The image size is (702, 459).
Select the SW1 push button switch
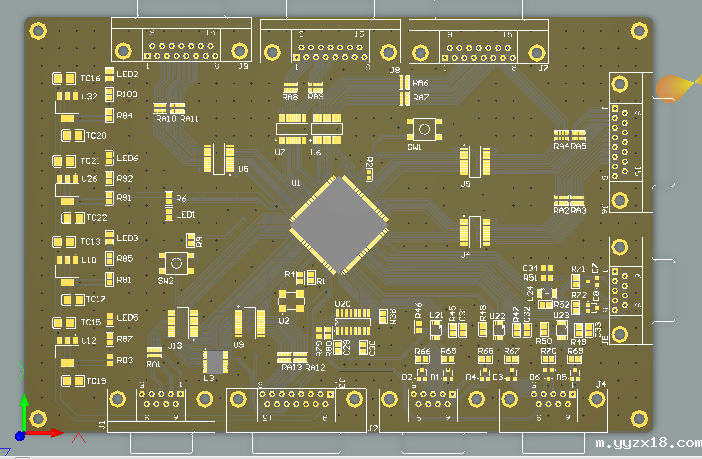coord(427,129)
